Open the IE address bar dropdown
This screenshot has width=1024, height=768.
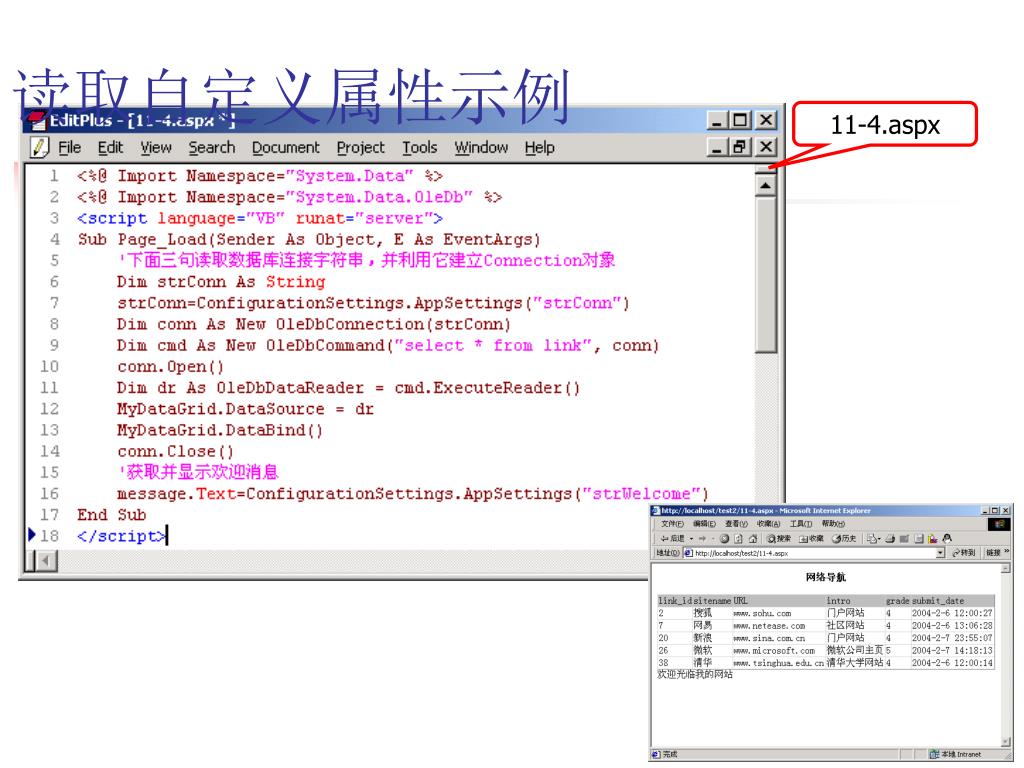point(940,553)
